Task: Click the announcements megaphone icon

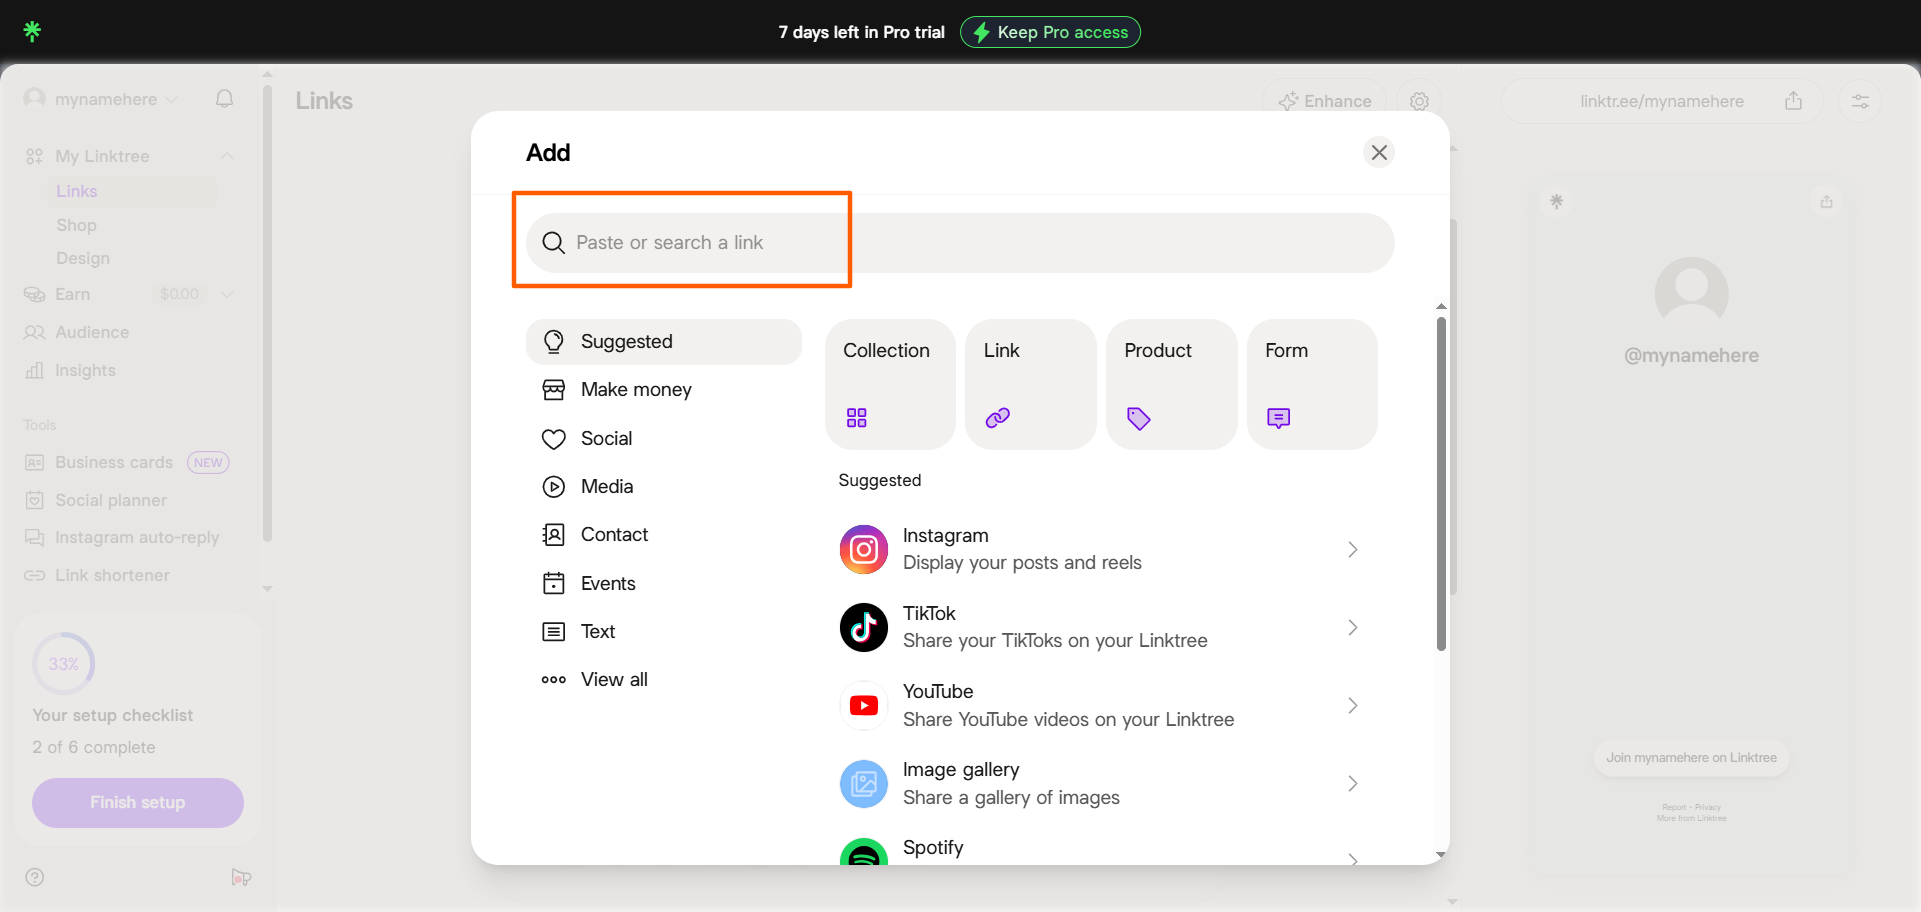Action: 241,877
